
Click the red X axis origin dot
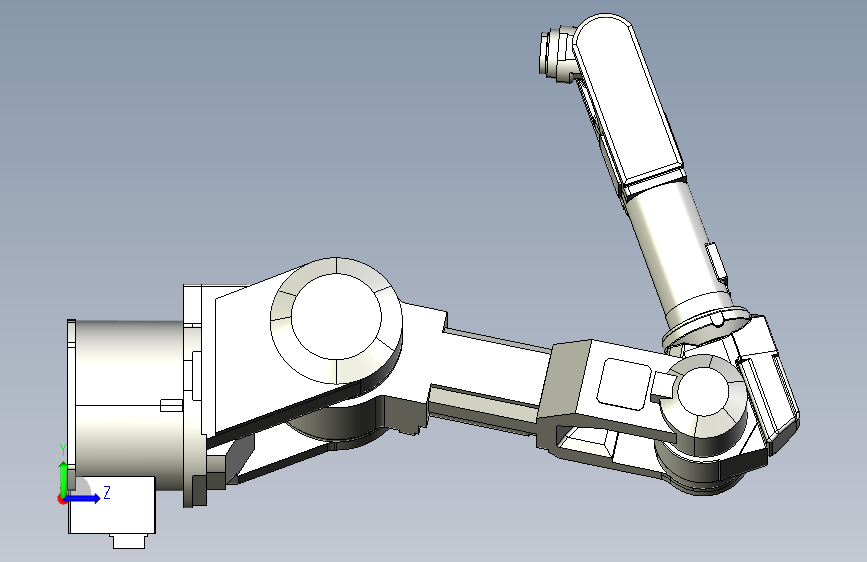point(61,499)
